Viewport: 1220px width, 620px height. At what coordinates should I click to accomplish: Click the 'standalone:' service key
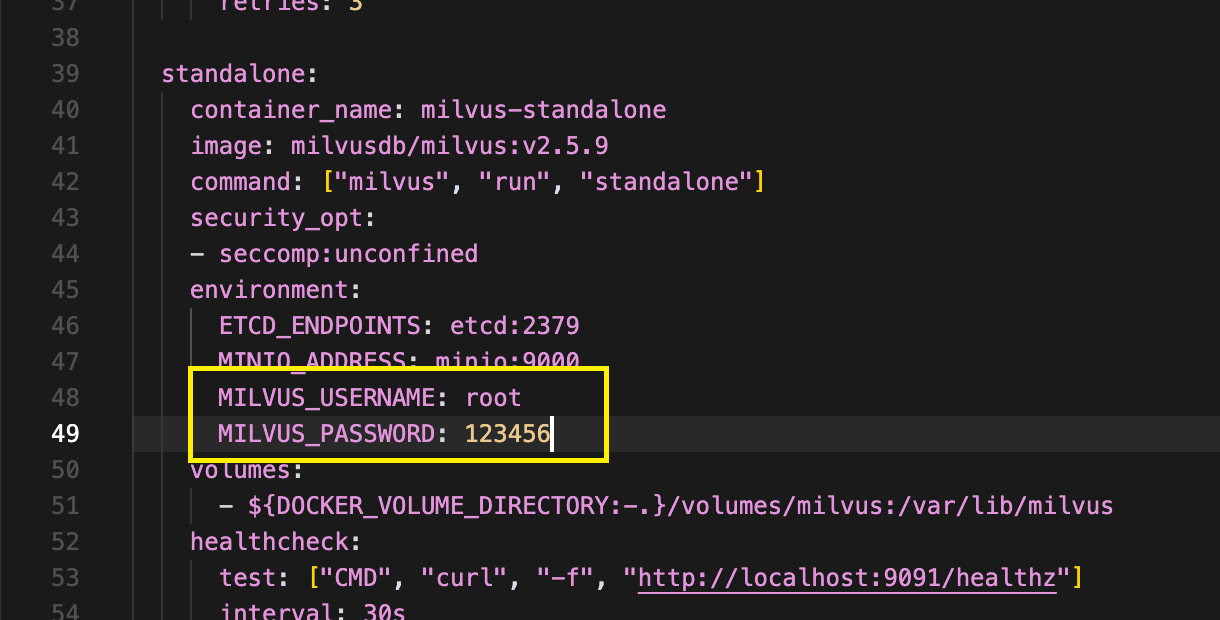[x=239, y=73]
